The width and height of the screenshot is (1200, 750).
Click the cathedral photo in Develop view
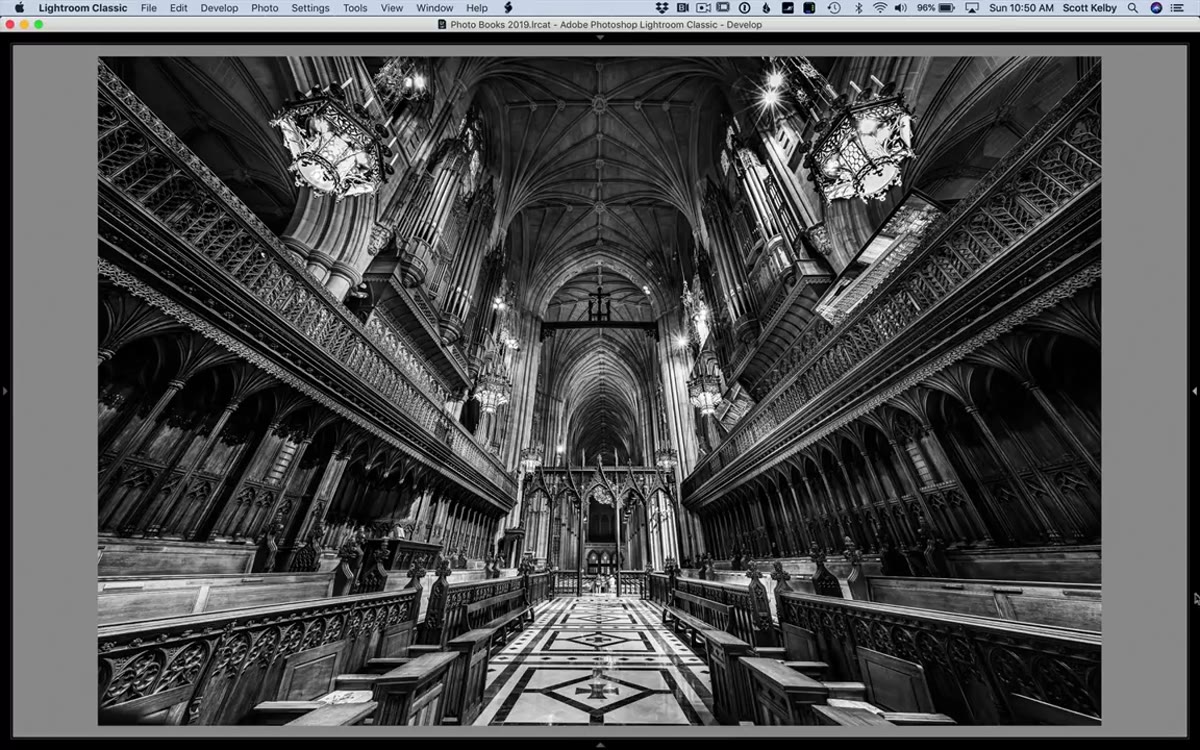click(599, 391)
